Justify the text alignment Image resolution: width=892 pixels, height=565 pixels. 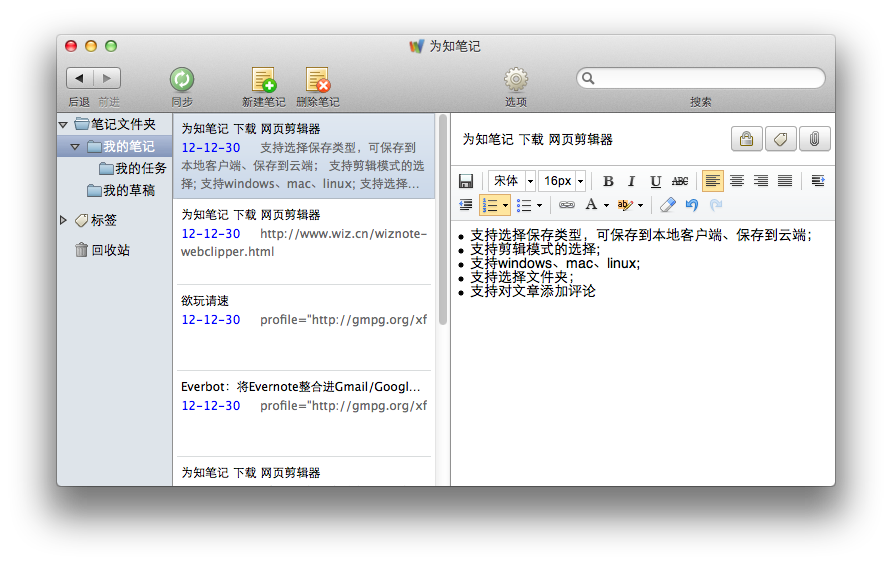(785, 181)
